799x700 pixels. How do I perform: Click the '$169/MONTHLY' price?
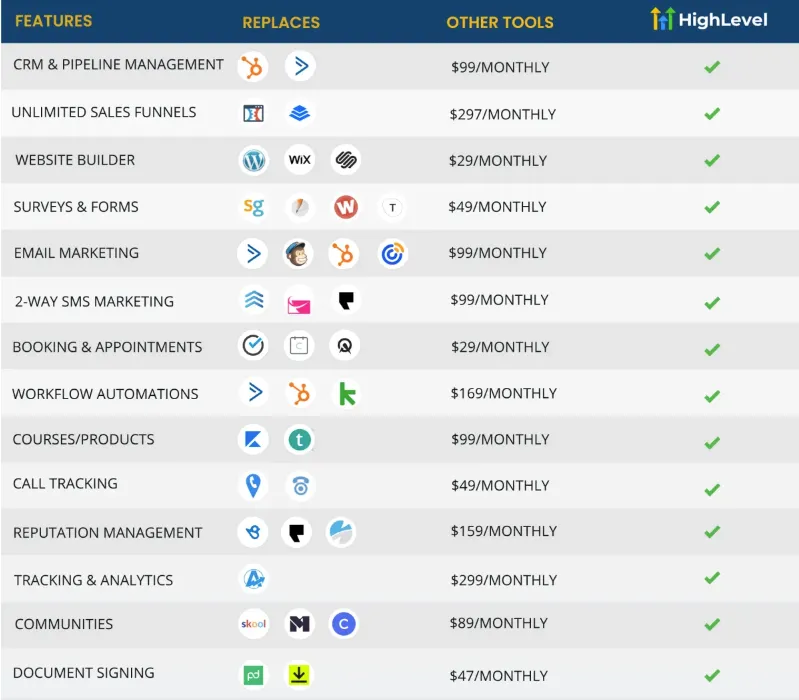[x=503, y=393]
